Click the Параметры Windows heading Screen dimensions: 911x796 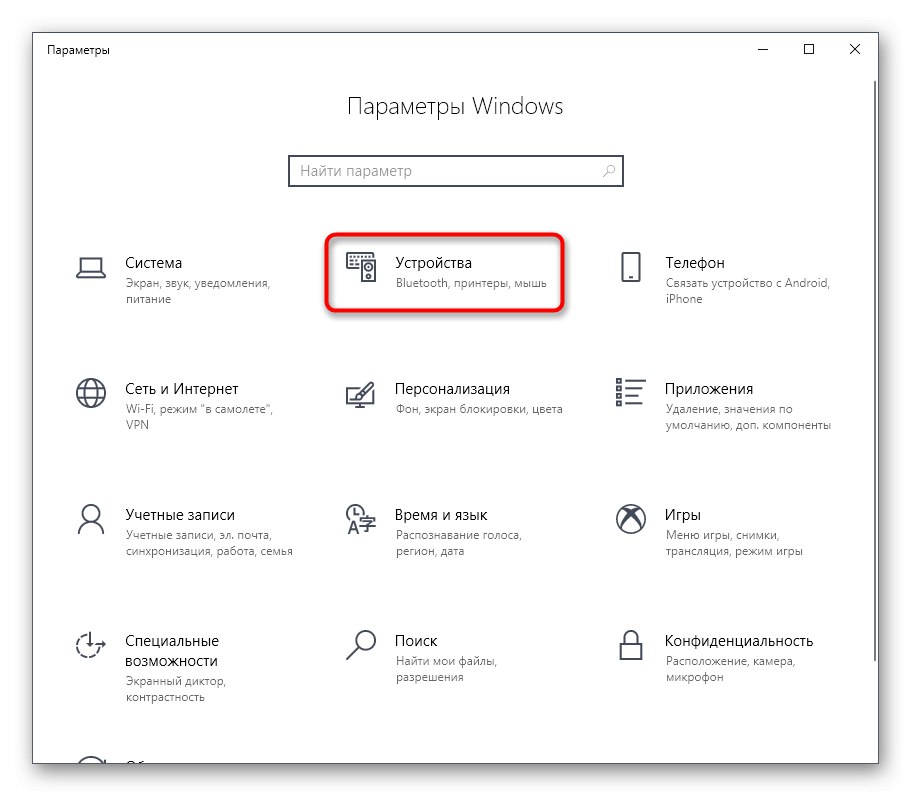pyautogui.click(x=455, y=106)
